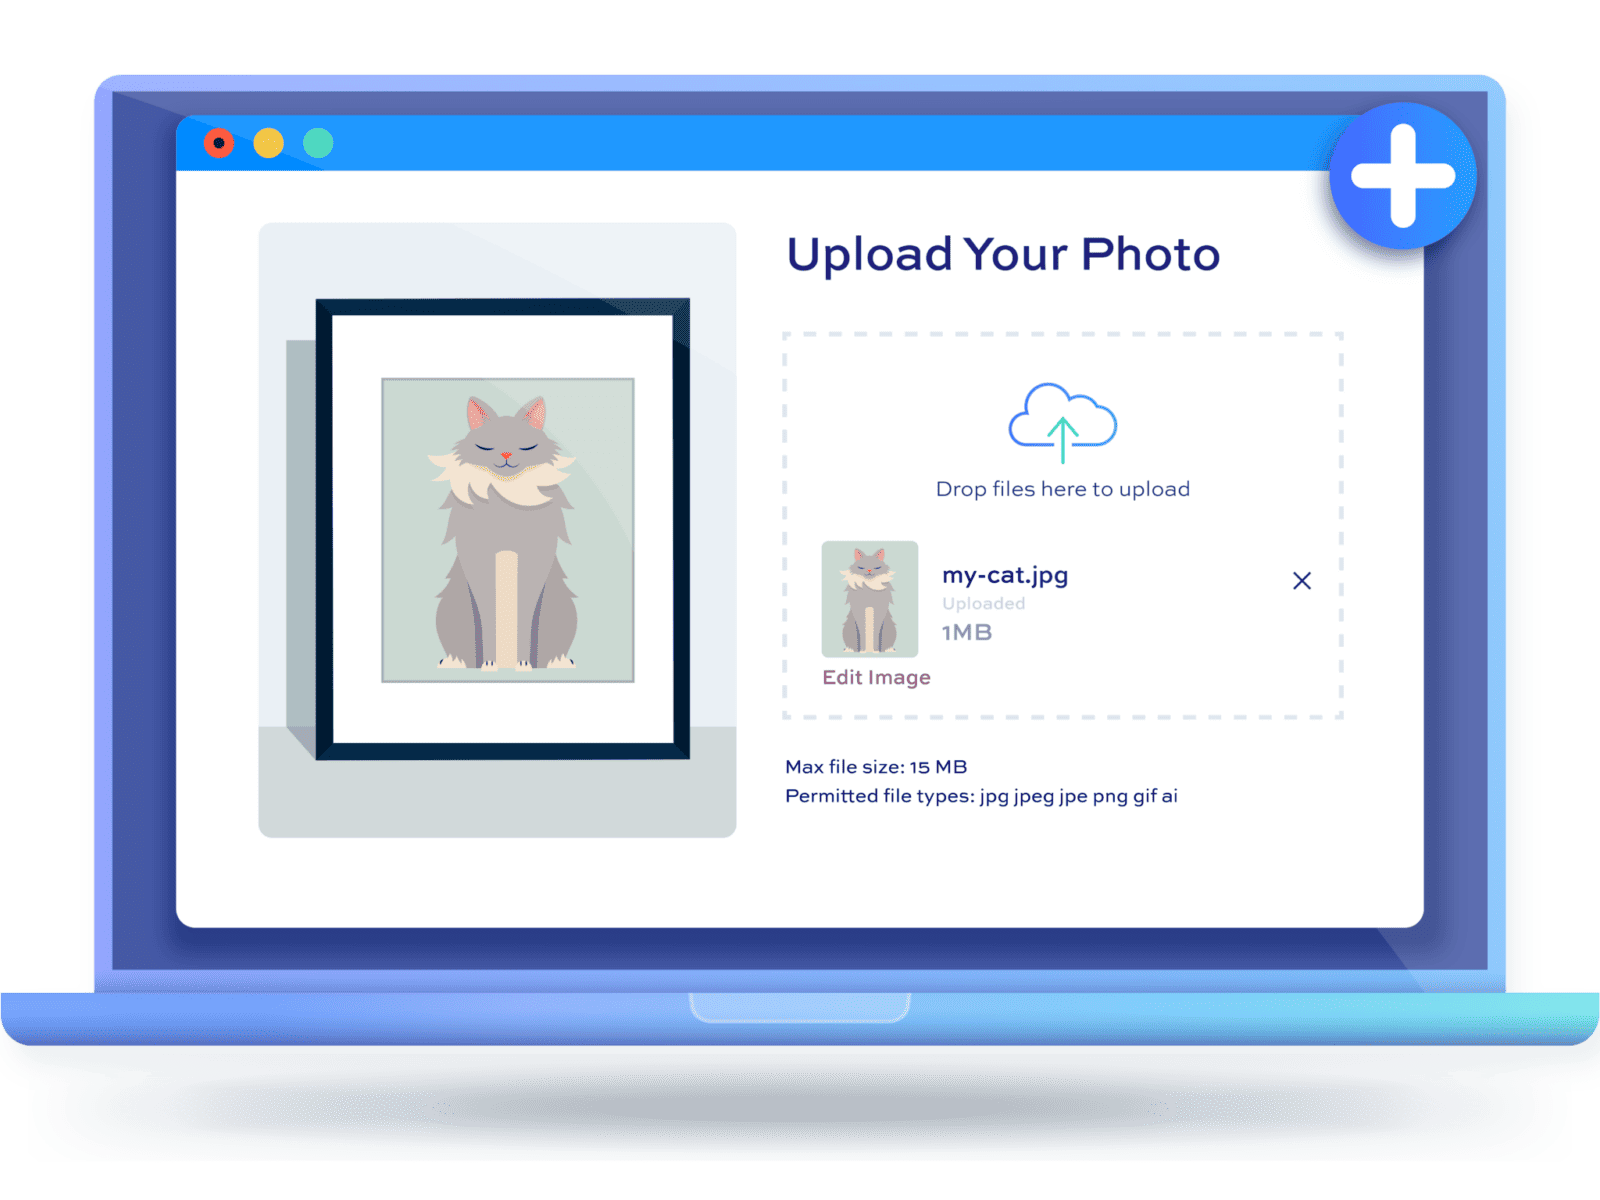The width and height of the screenshot is (1600, 1200).
Task: Open Edit Image for the uploaded photo
Action: click(x=875, y=677)
